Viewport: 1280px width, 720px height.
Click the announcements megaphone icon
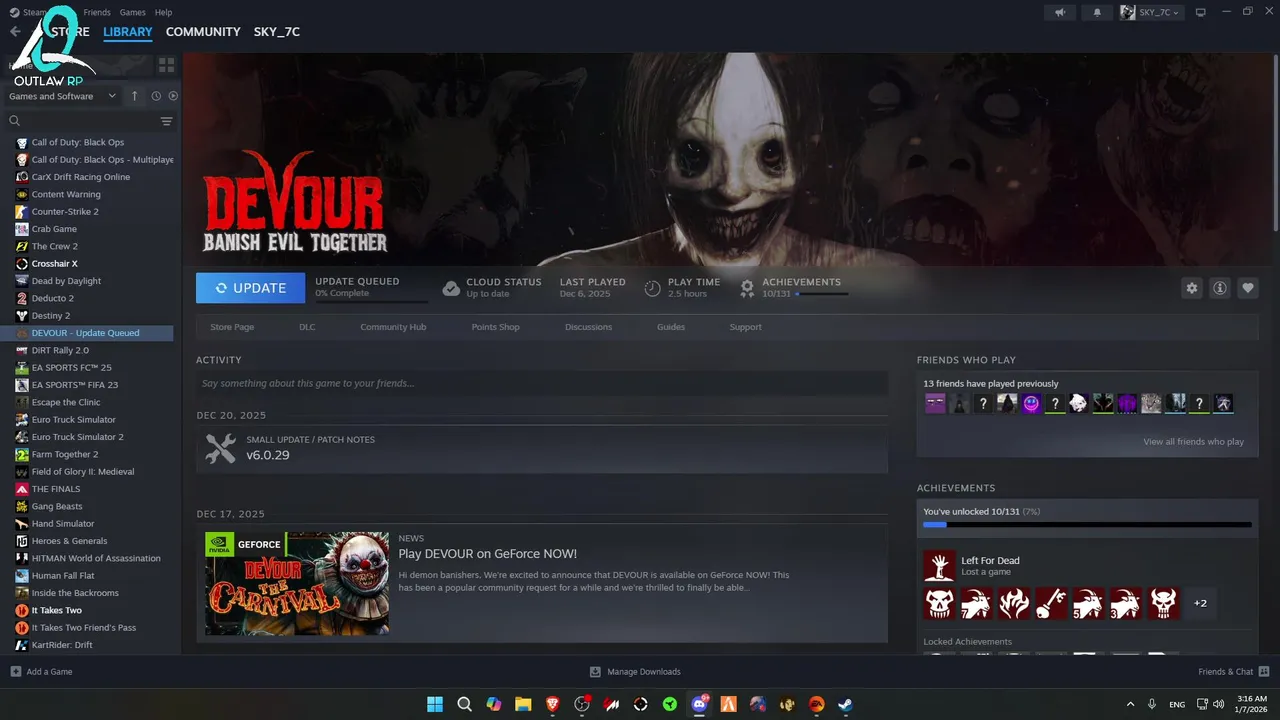[1060, 12]
